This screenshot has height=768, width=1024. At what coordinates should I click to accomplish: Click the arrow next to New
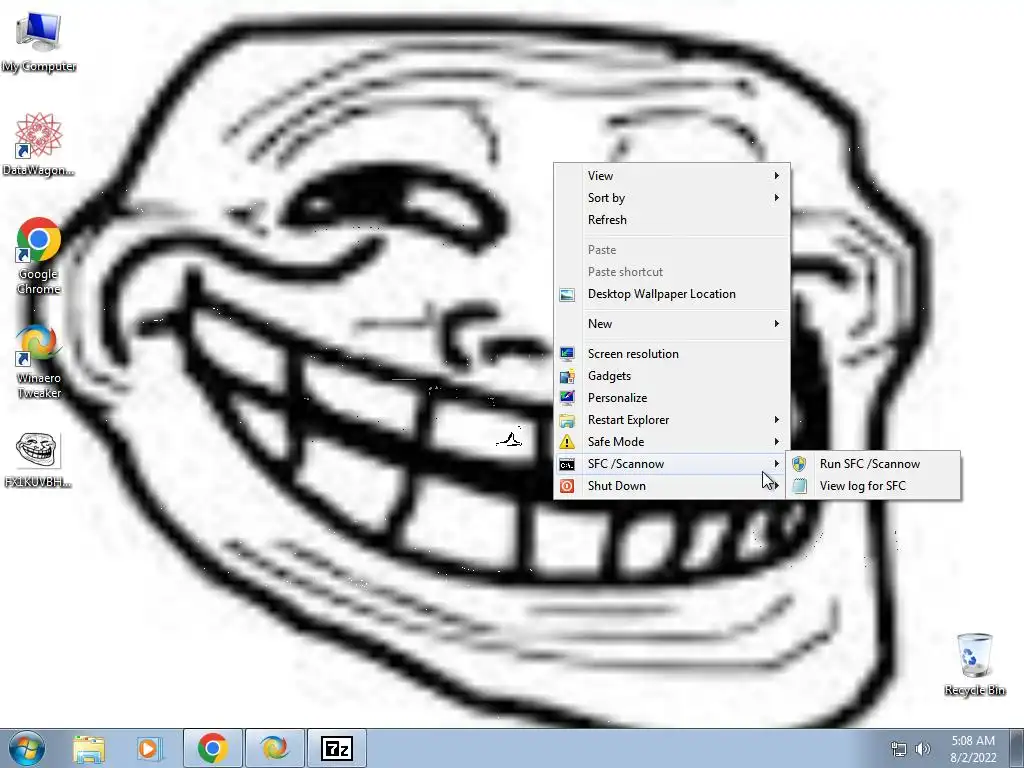click(776, 324)
